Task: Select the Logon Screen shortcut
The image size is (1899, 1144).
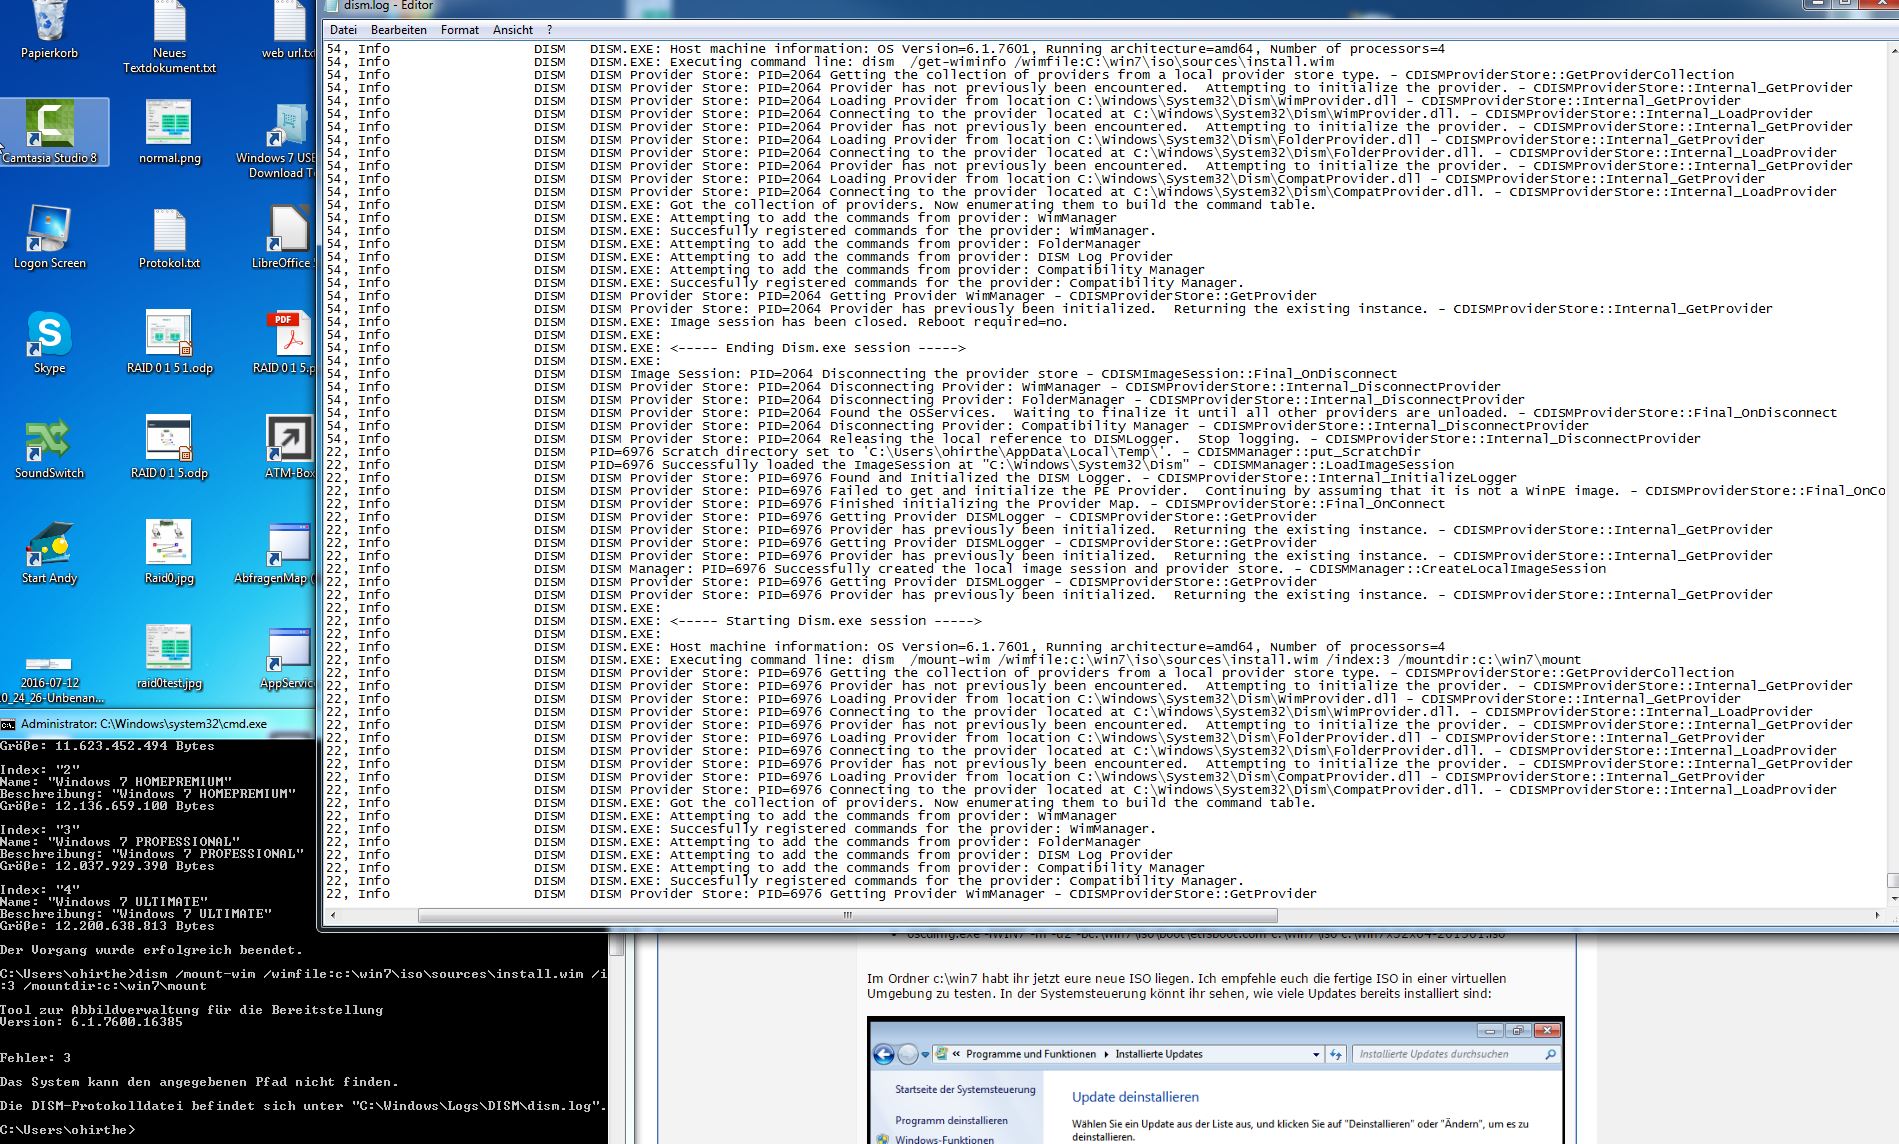Action: click(49, 238)
